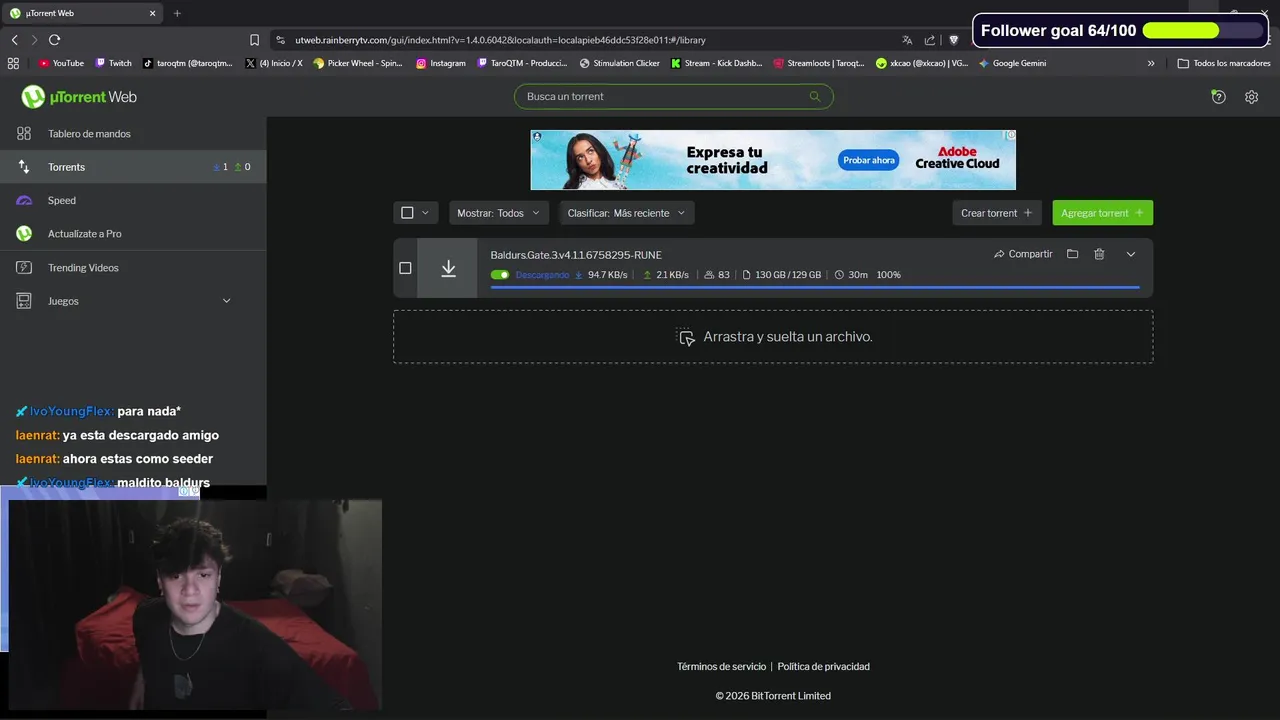Click the search magnifier icon in torrent search
The height and width of the screenshot is (720, 1280).
(814, 96)
